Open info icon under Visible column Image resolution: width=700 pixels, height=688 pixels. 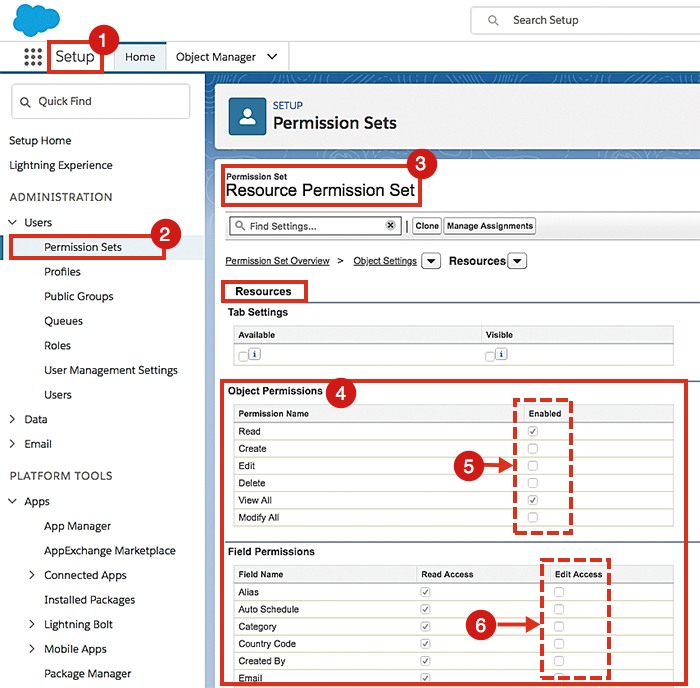tap(501, 354)
